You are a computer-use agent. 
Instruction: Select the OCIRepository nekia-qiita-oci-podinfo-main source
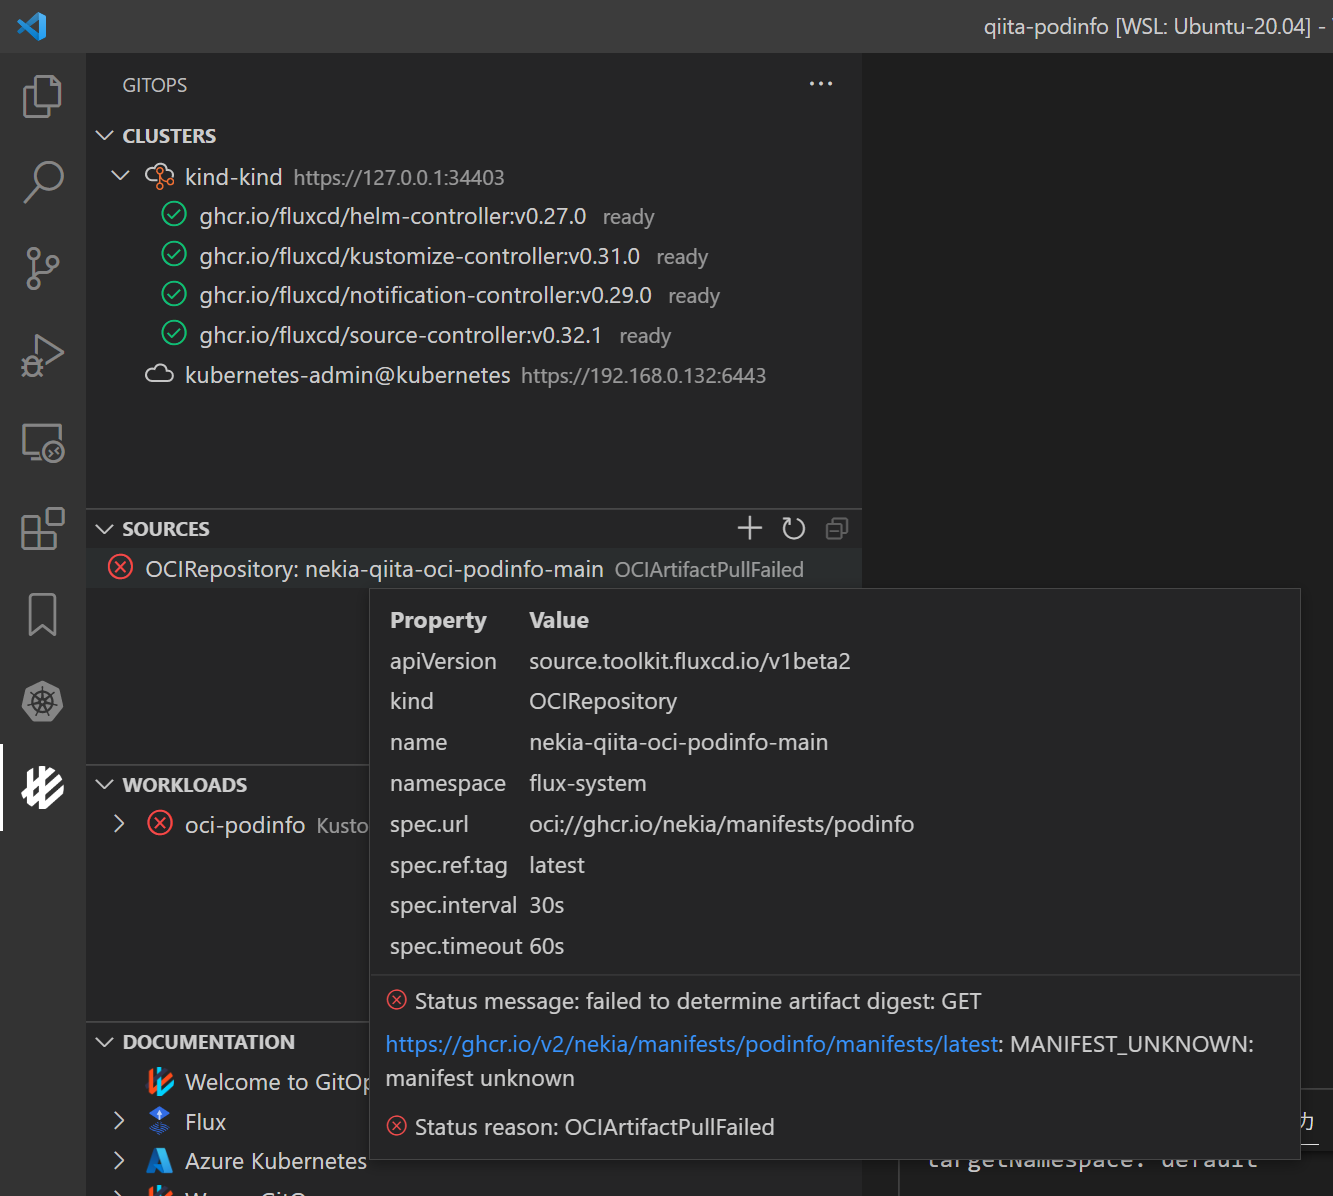374,569
